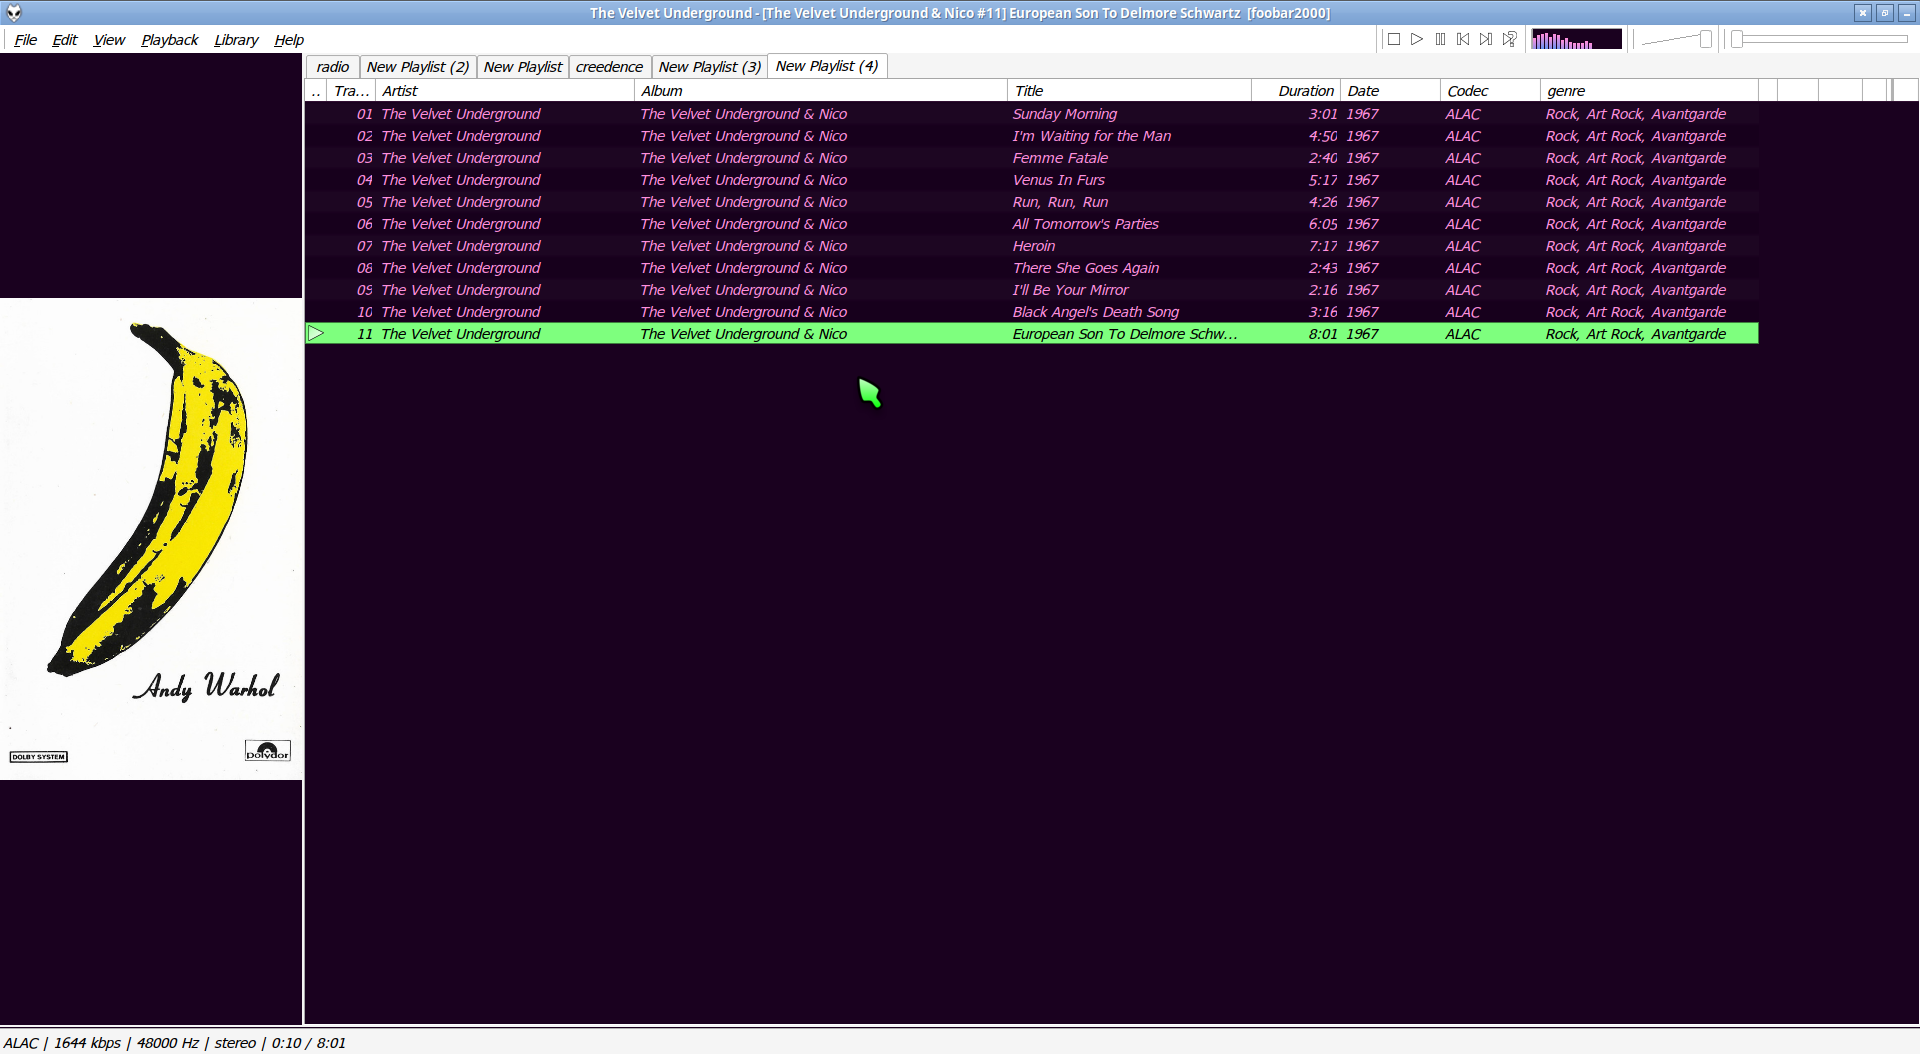Sort by the Tra... track number header
The height and width of the screenshot is (1054, 1920).
tap(351, 91)
